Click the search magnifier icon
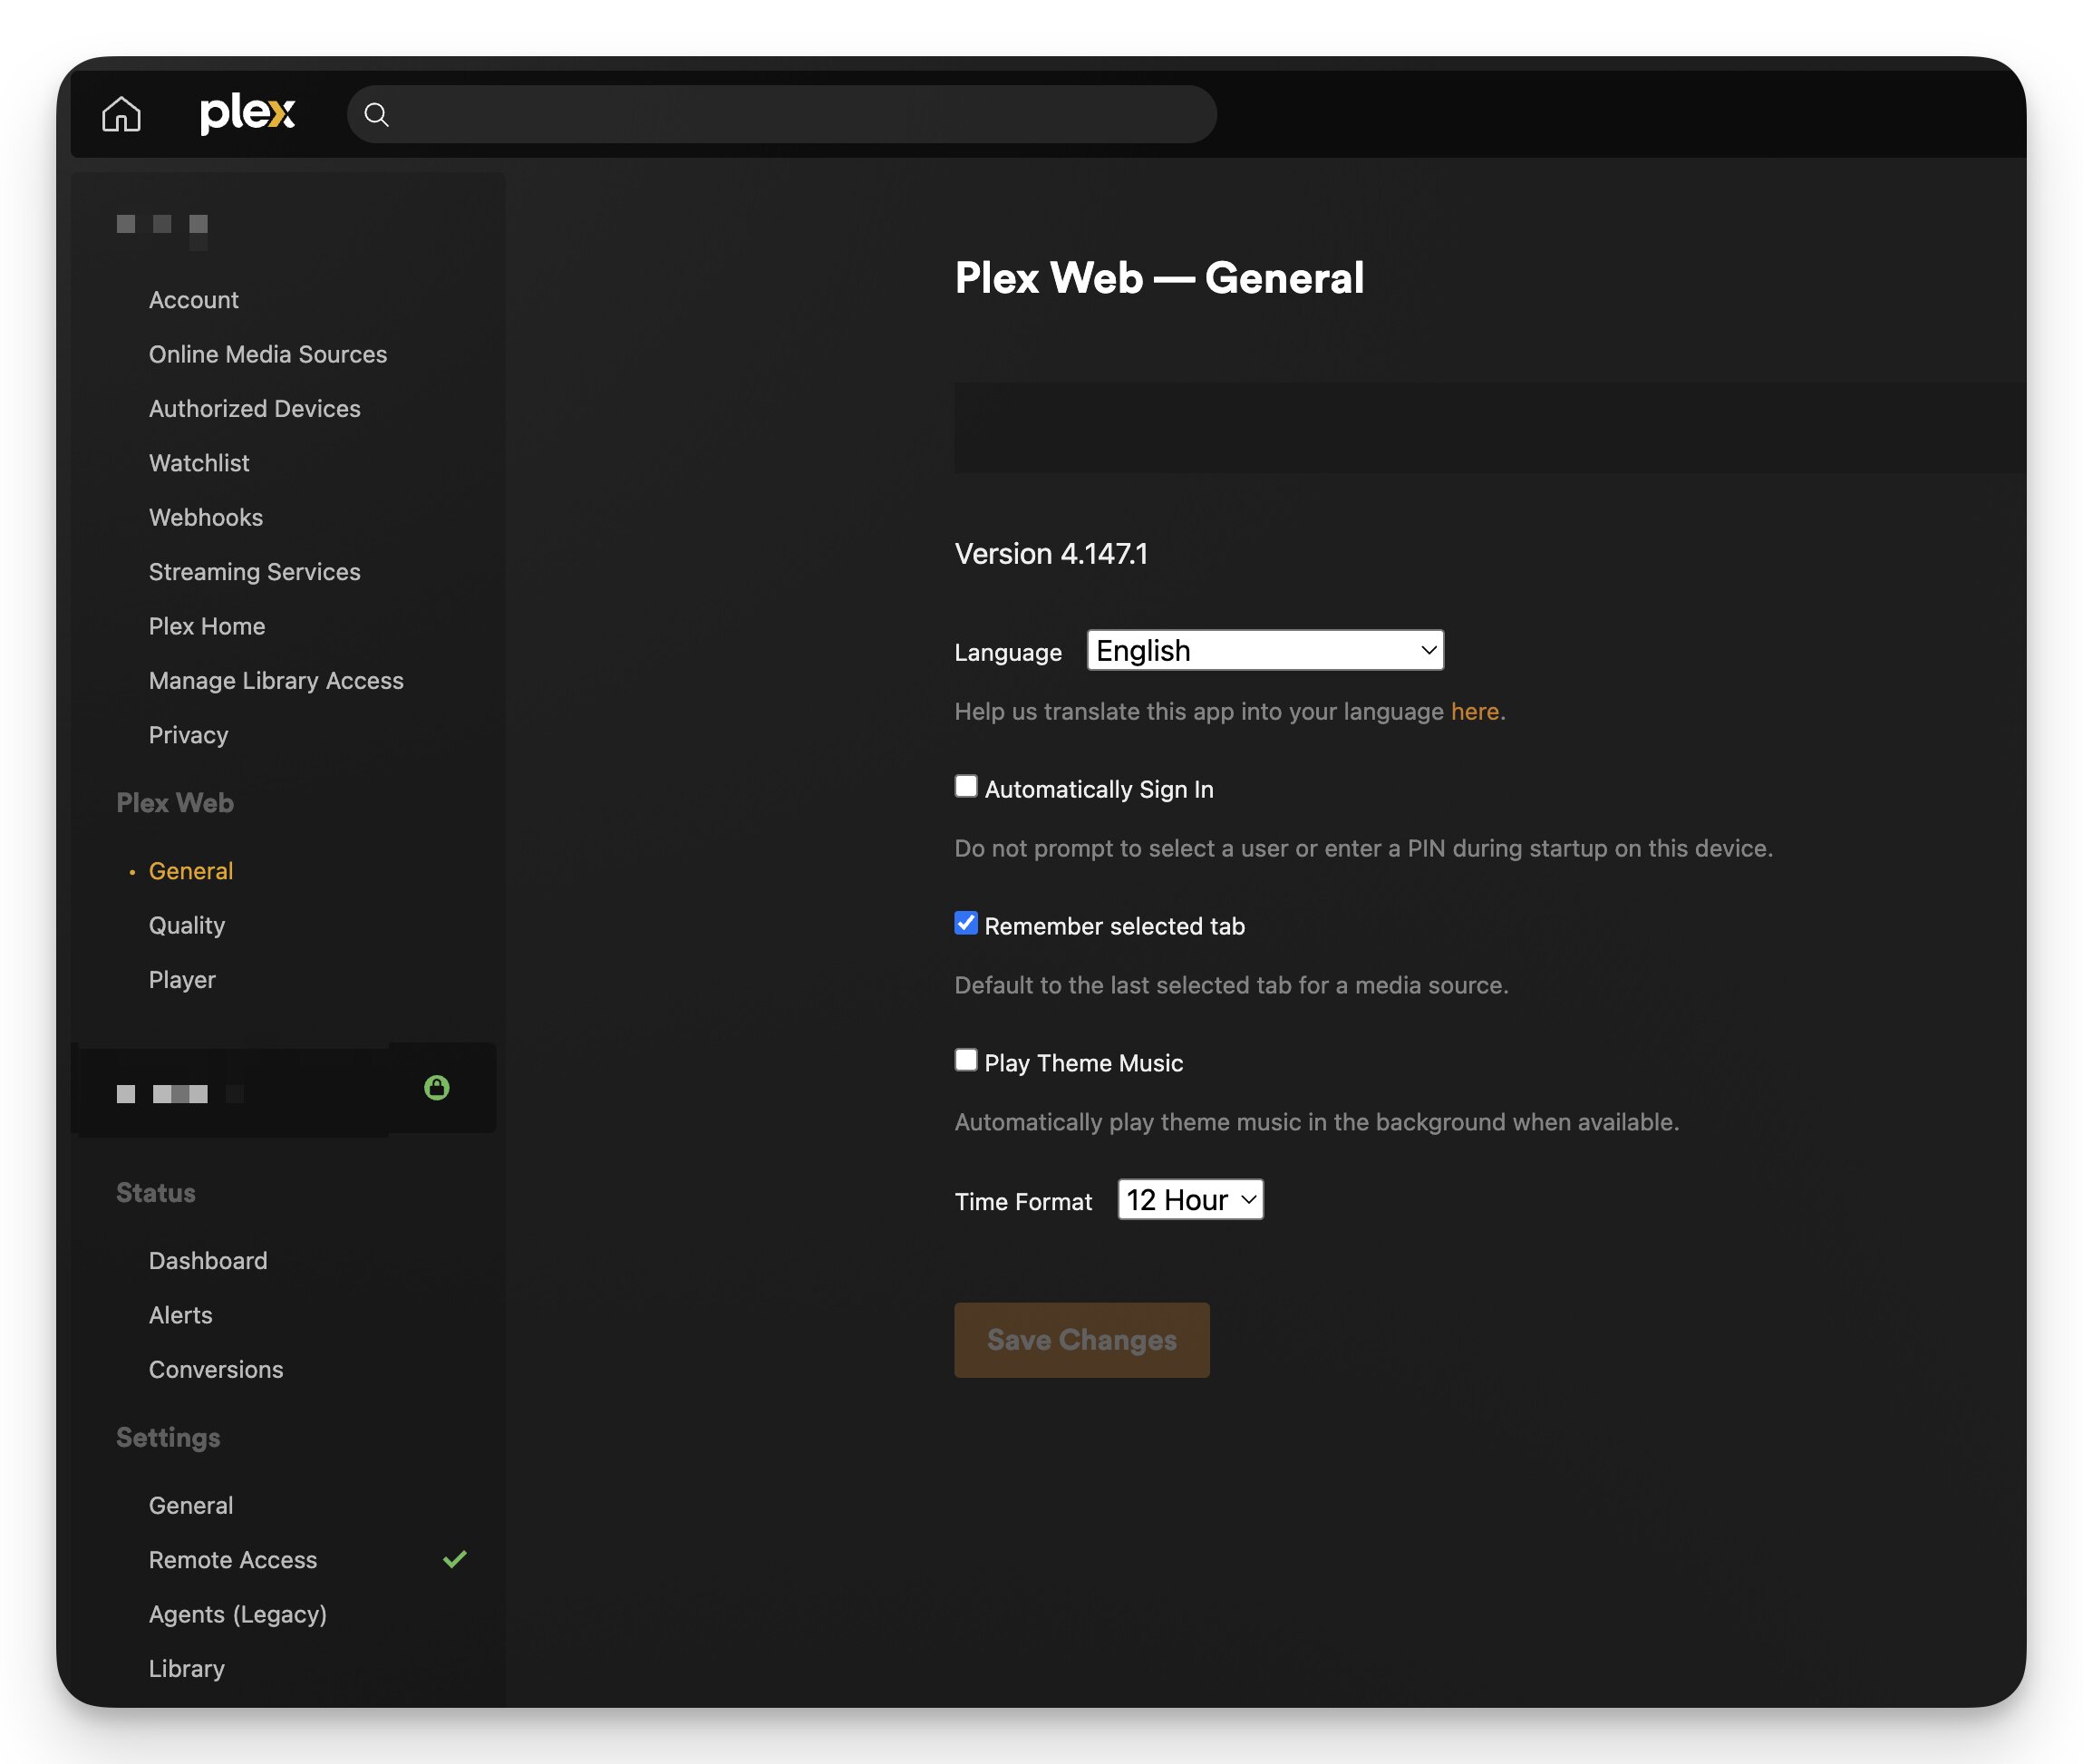Image resolution: width=2083 pixels, height=1764 pixels. click(376, 115)
